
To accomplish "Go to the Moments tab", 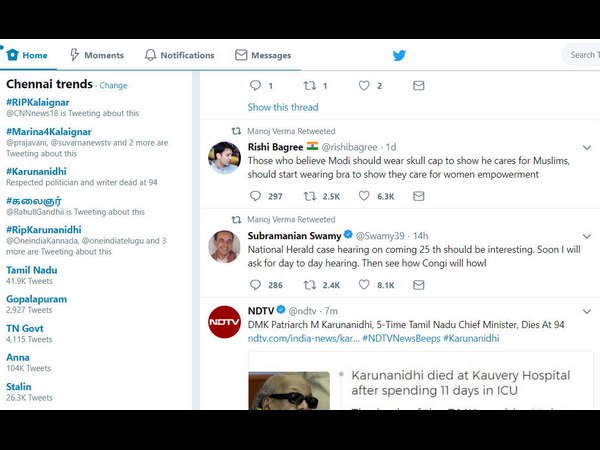I will pyautogui.click(x=97, y=55).
